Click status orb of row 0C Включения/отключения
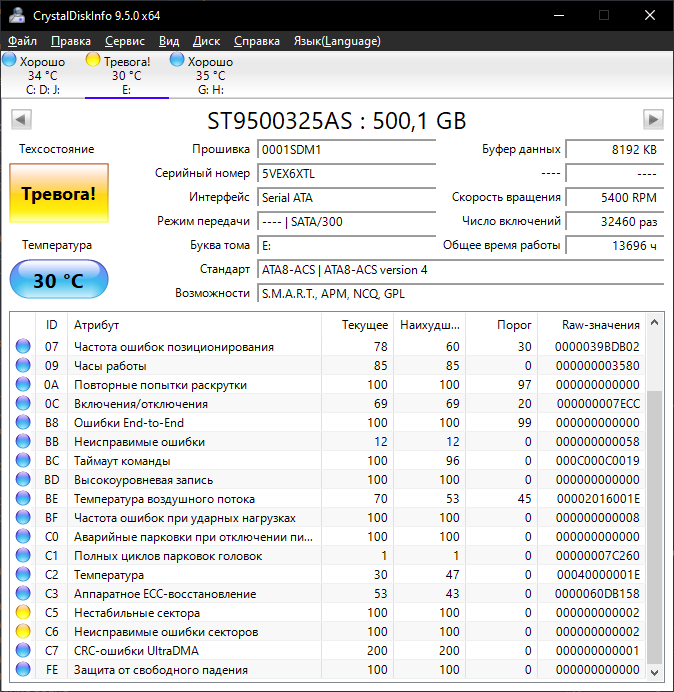The height and width of the screenshot is (692, 674). tap(23, 403)
